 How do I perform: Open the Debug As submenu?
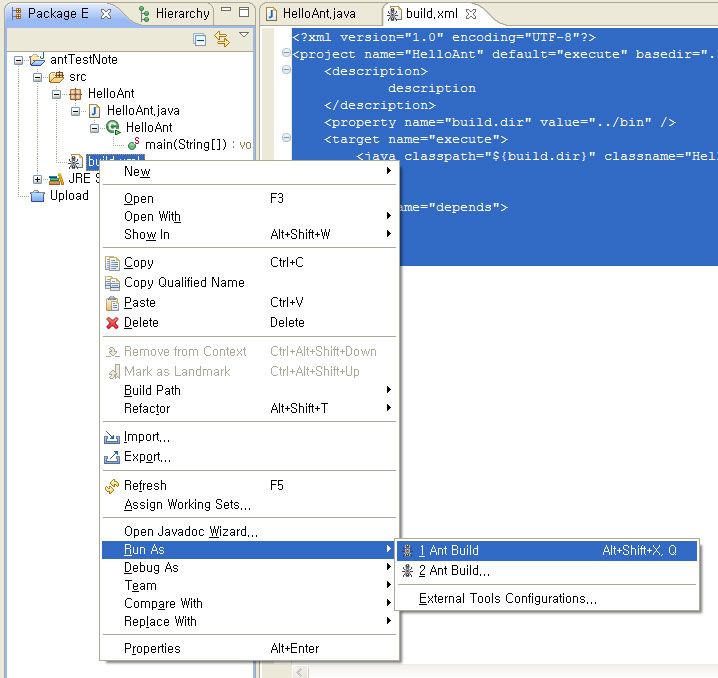coord(250,568)
